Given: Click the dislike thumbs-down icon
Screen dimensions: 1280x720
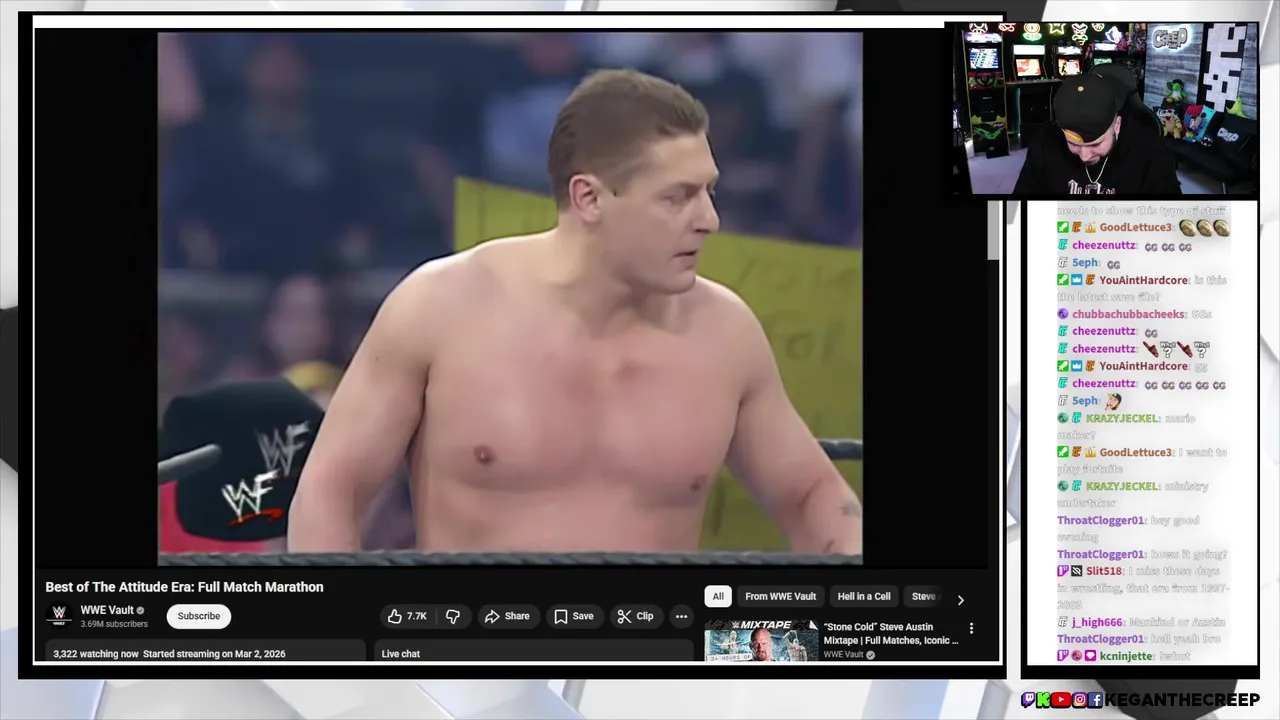Looking at the screenshot, I should tap(453, 616).
